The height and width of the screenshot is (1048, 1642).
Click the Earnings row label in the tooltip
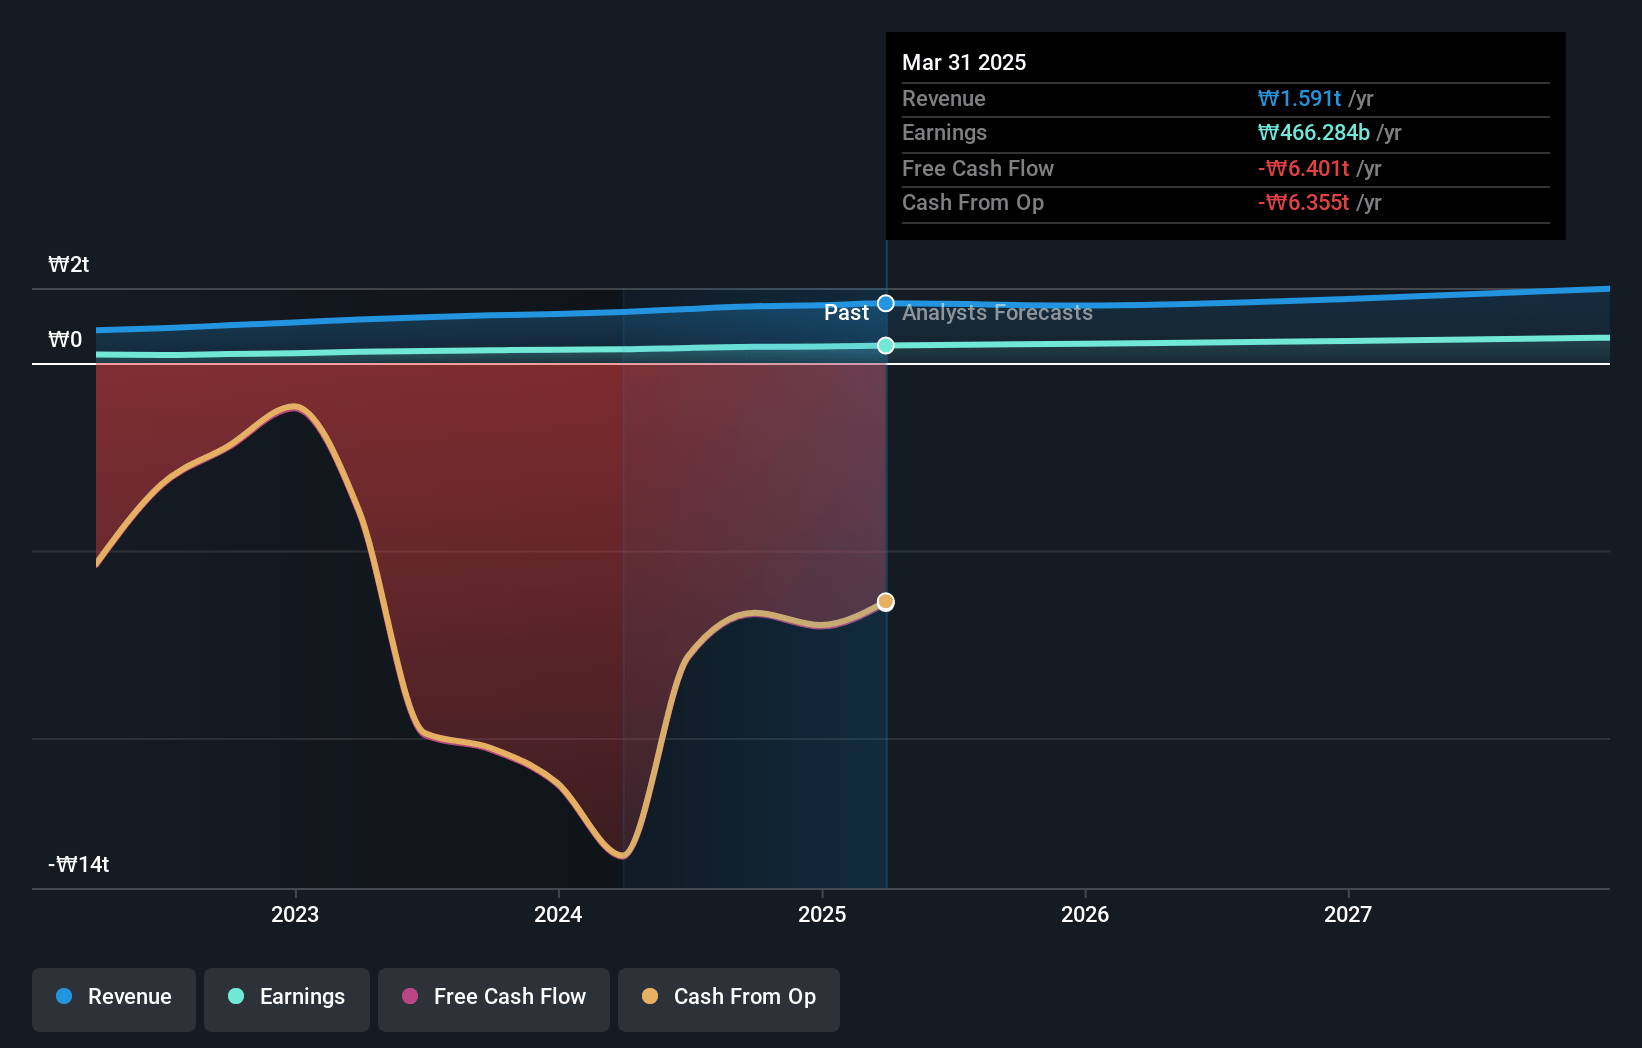(x=944, y=132)
